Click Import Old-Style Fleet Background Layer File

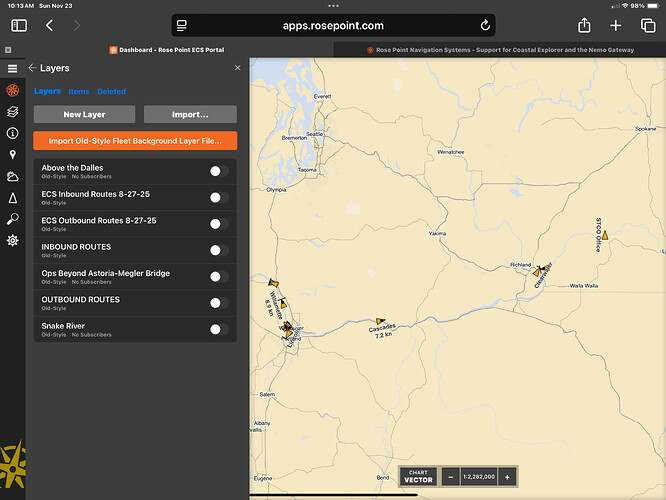pos(135,141)
